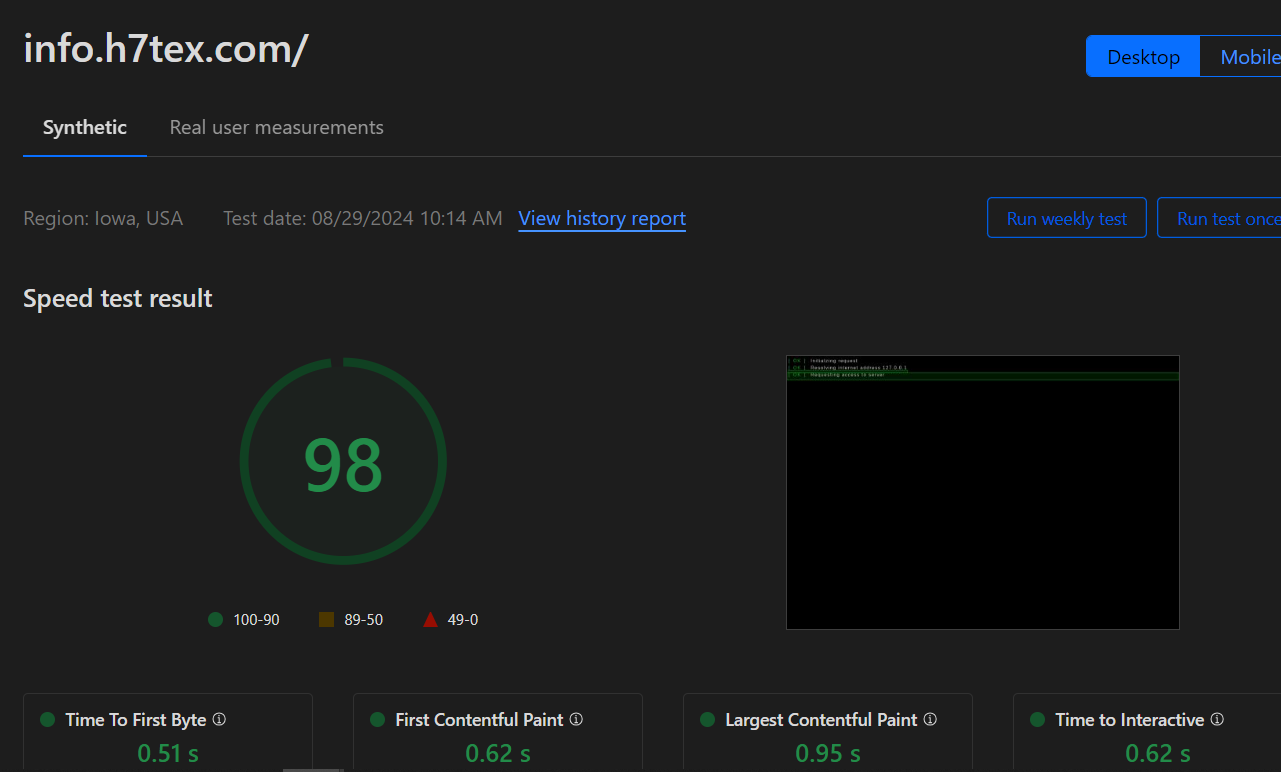Click the green status dot beside Largest Contentful Paint
This screenshot has width=1281, height=772.
coord(707,720)
